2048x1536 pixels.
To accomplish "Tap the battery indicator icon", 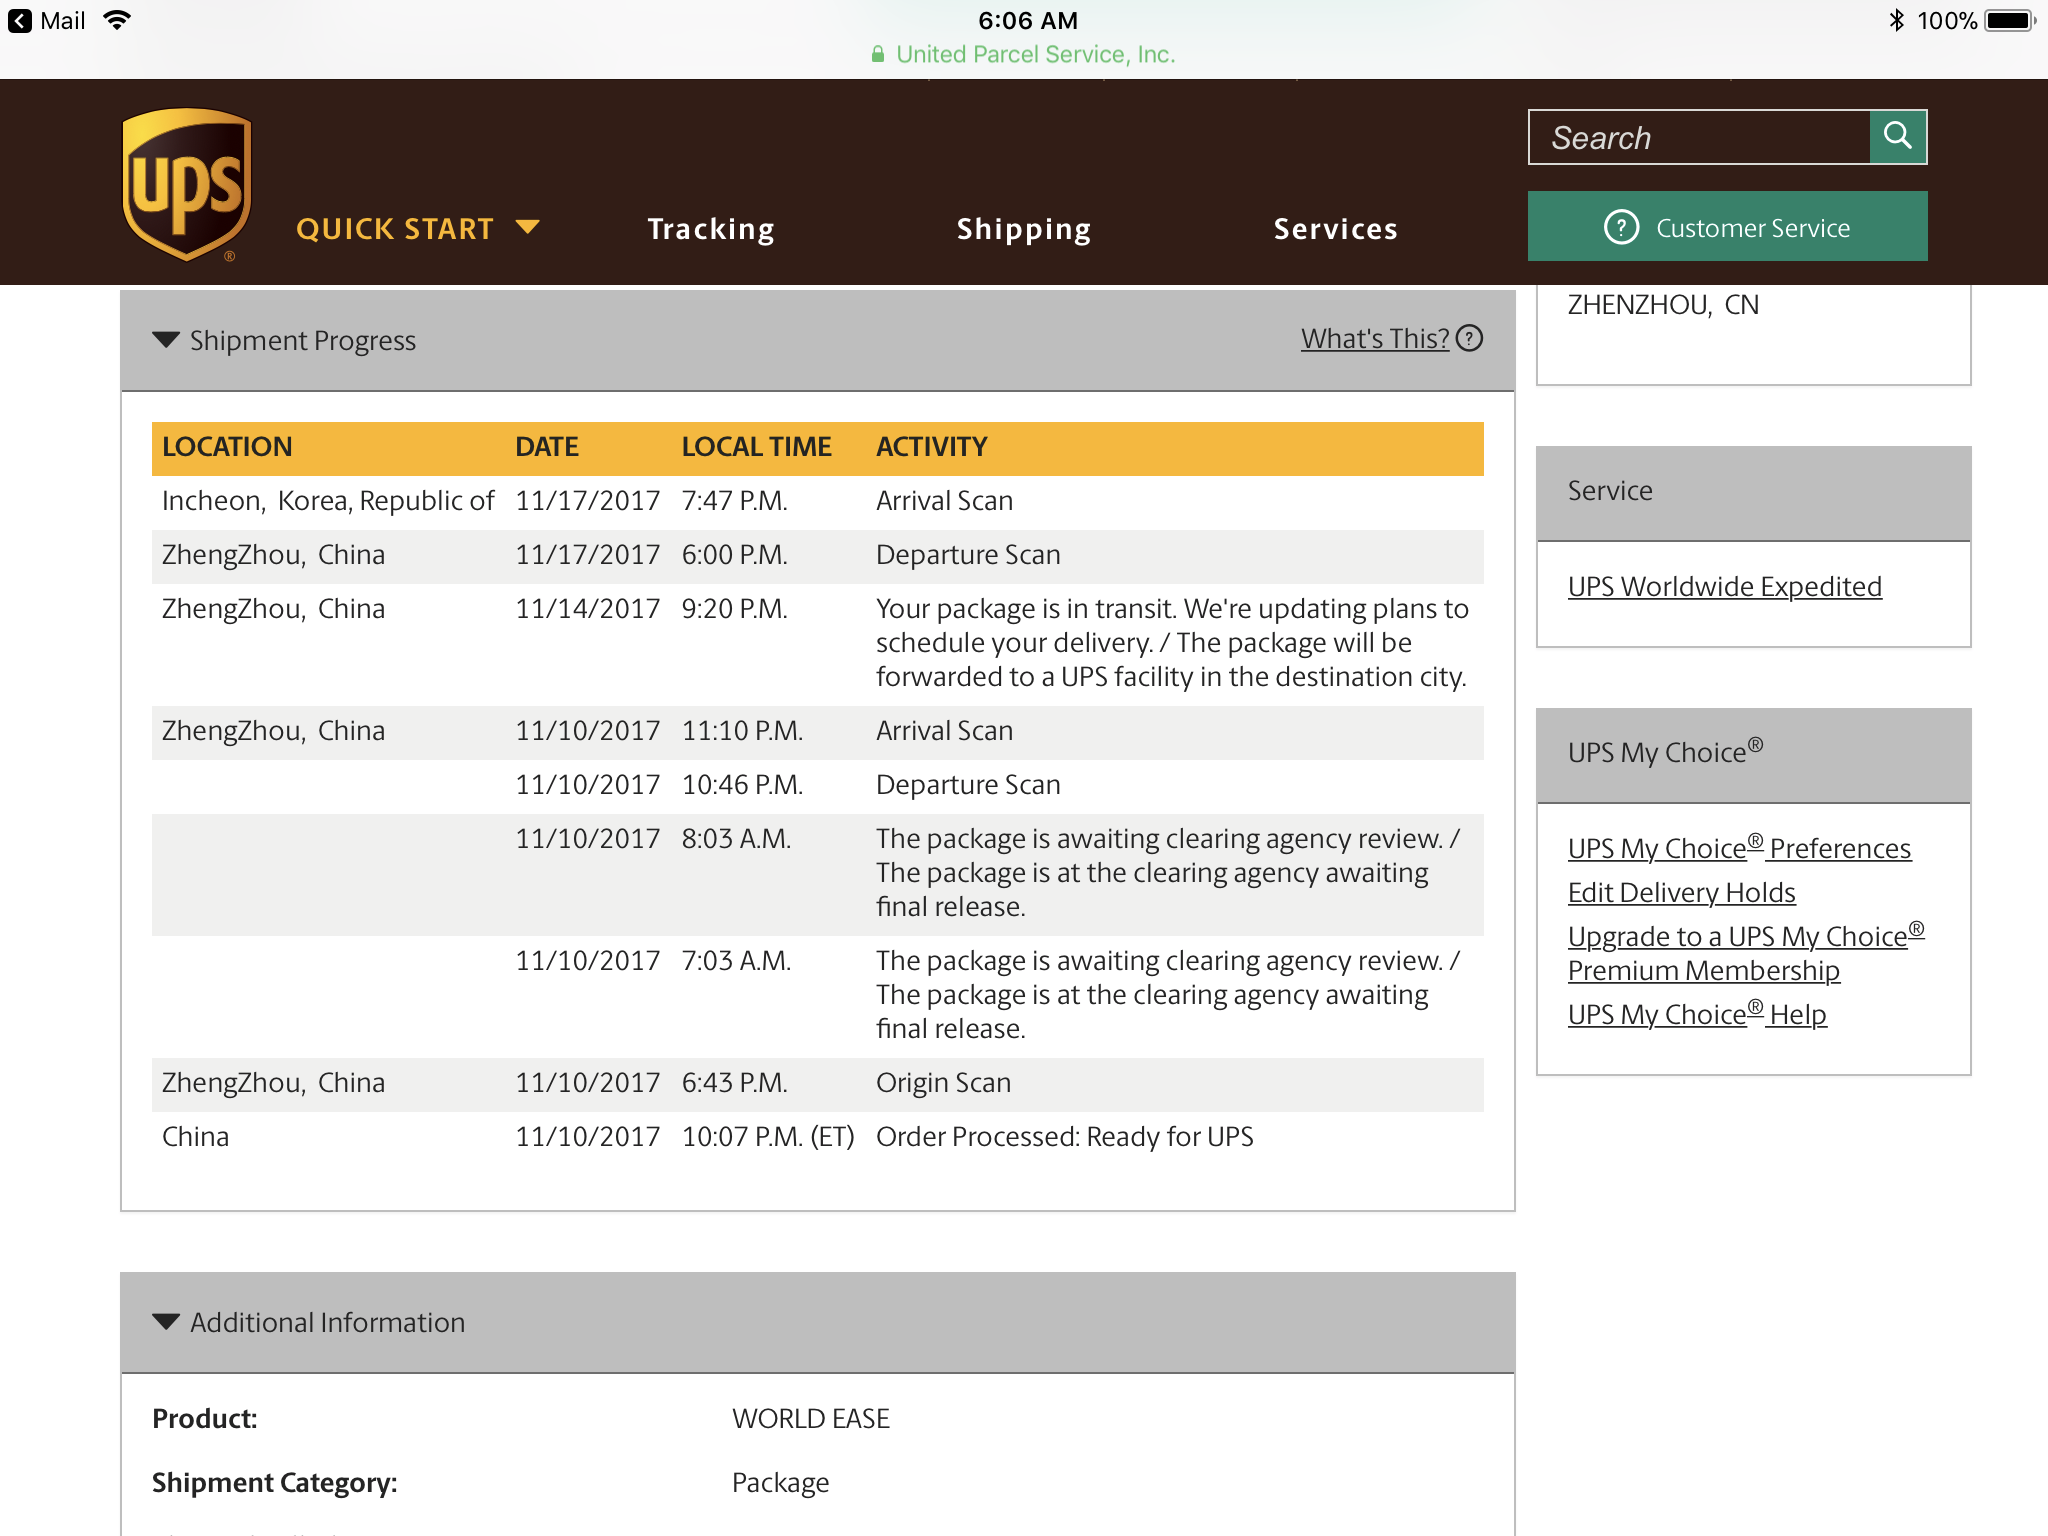I will coord(2011,20).
